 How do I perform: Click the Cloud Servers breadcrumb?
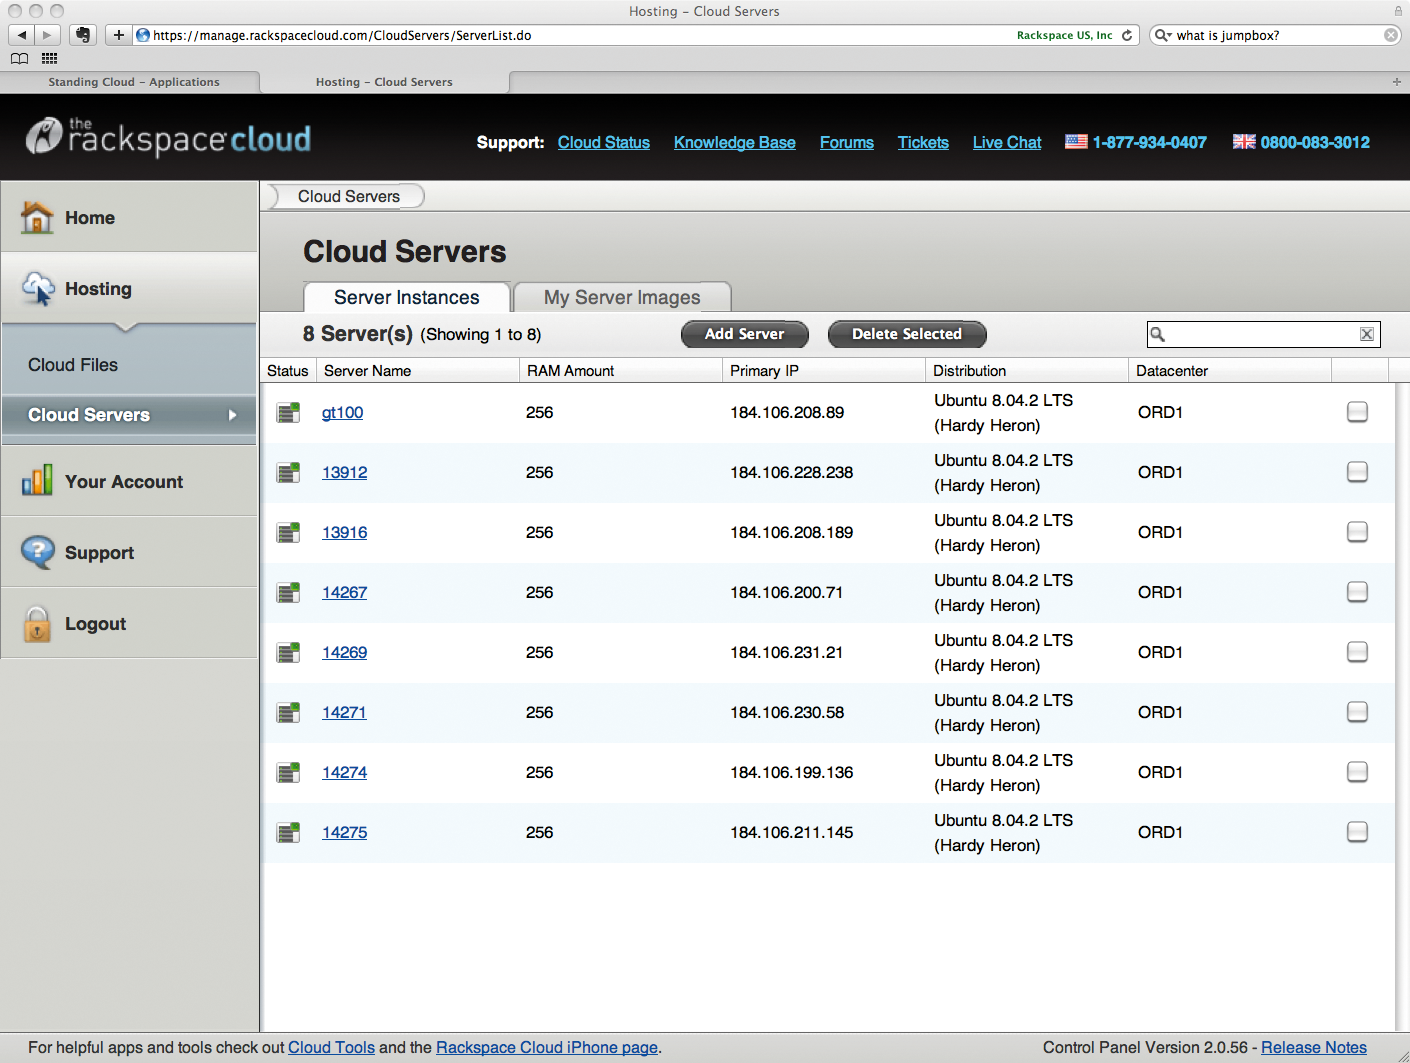pos(349,196)
